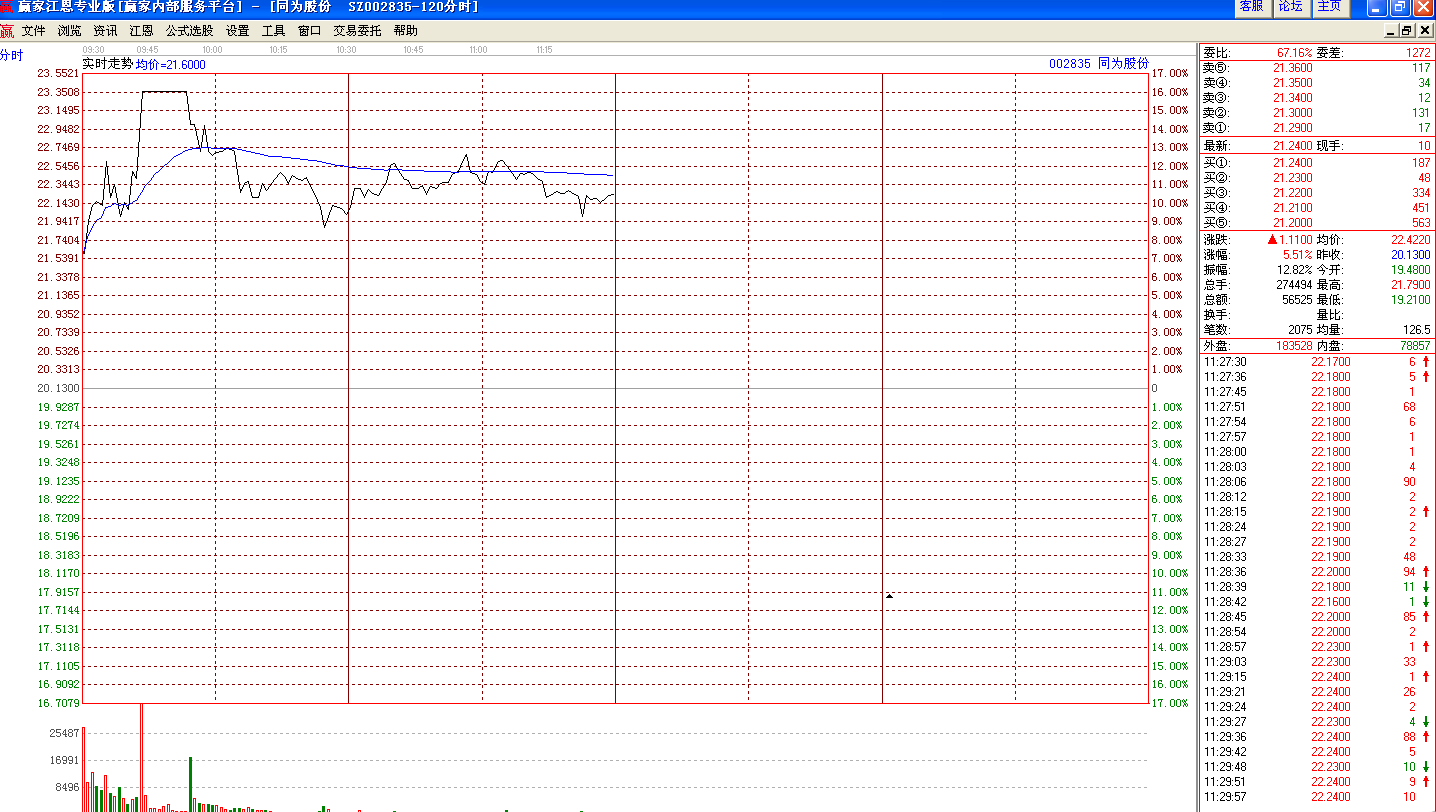Select the 卖① ask row at 21.2900
Image resolution: width=1436 pixels, height=812 pixels.
click(x=1316, y=128)
